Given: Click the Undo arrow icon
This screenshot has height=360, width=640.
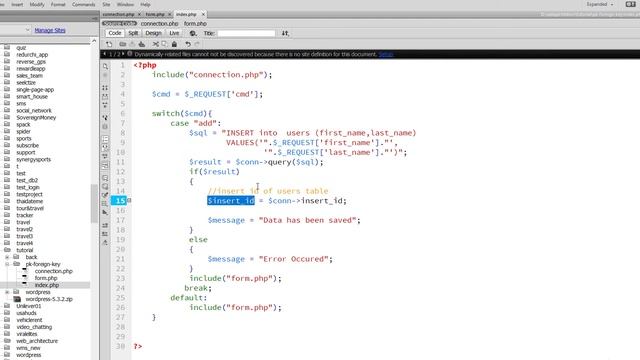Looking at the screenshot, I should [x=188, y=44].
